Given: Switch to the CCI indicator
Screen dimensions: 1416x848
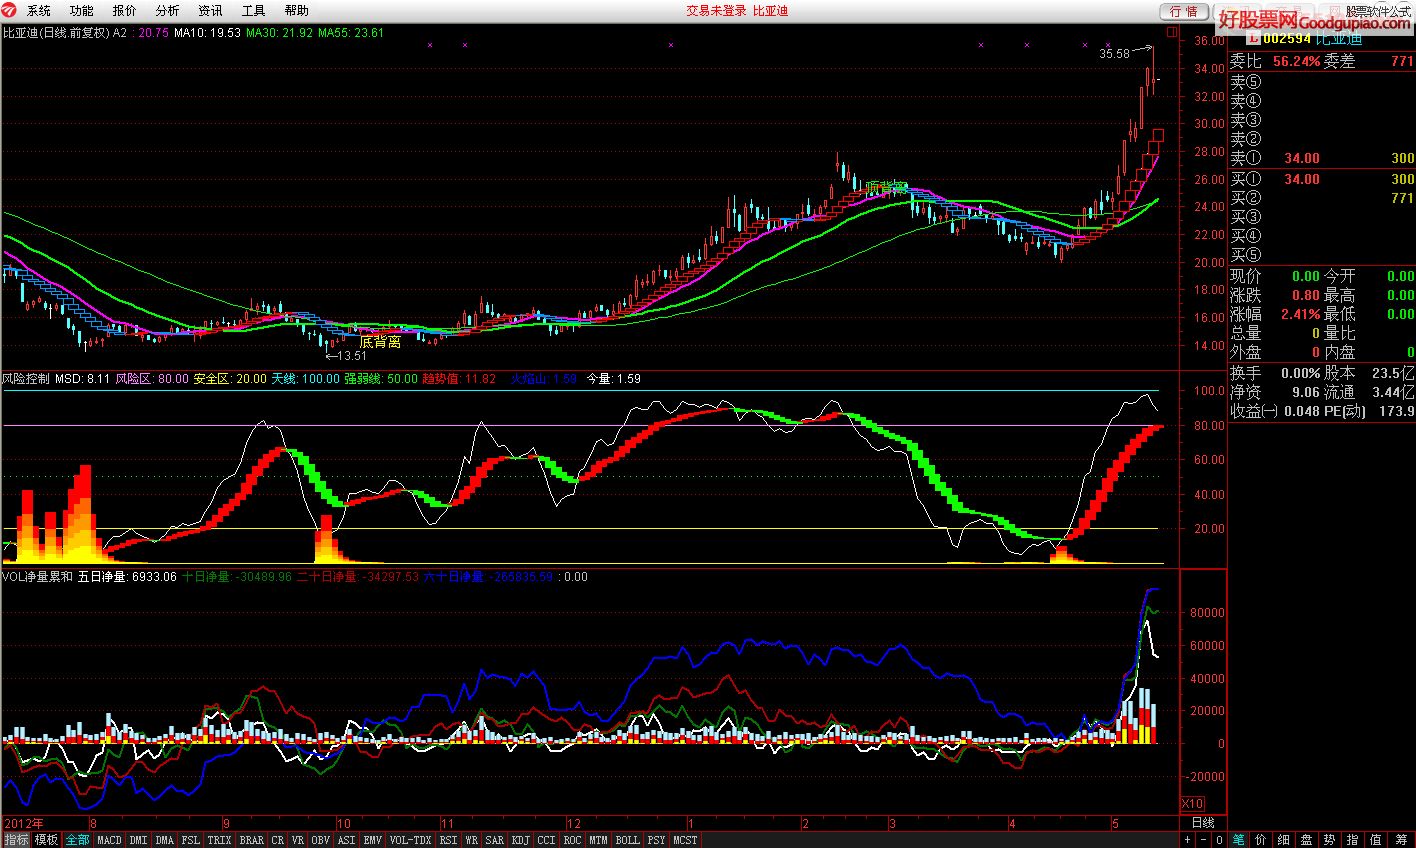Looking at the screenshot, I should pos(546,839).
